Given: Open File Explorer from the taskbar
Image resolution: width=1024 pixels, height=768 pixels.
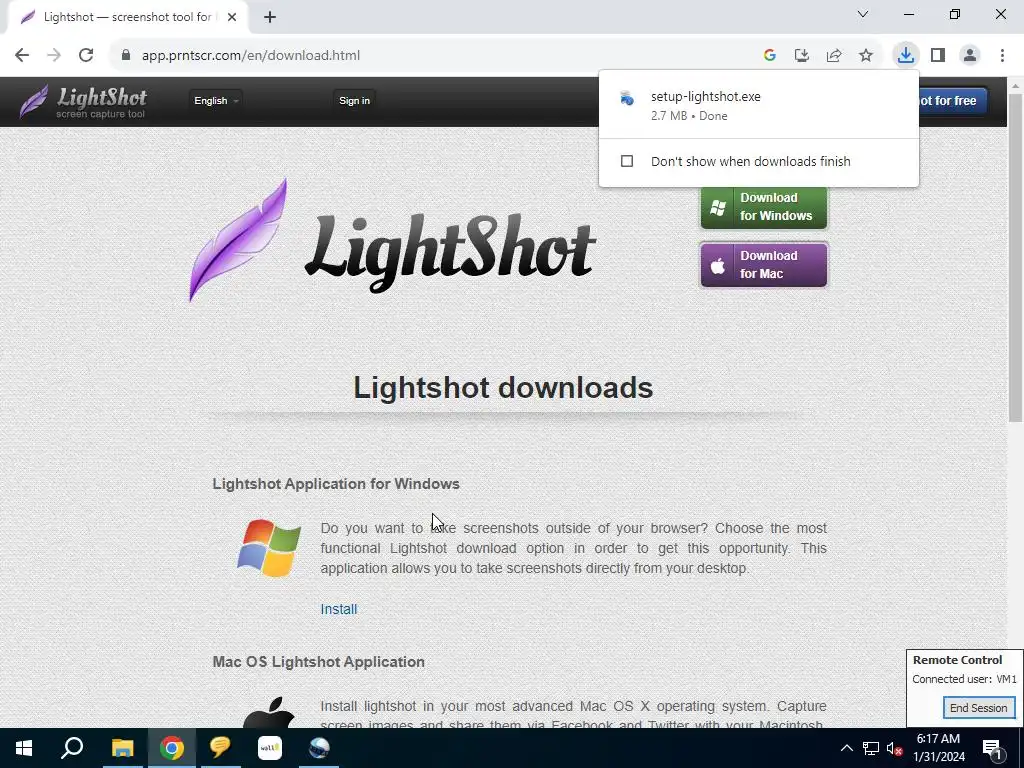Looking at the screenshot, I should pyautogui.click(x=122, y=748).
